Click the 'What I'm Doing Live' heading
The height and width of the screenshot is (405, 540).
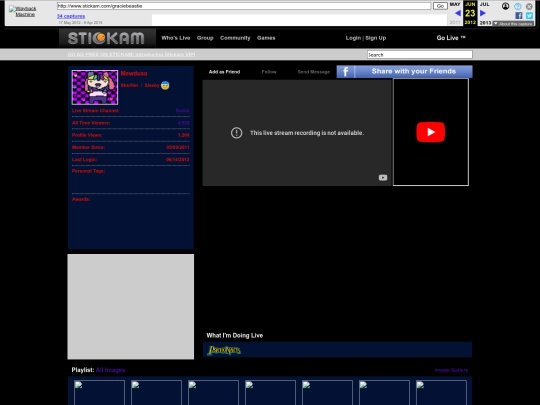235,335
